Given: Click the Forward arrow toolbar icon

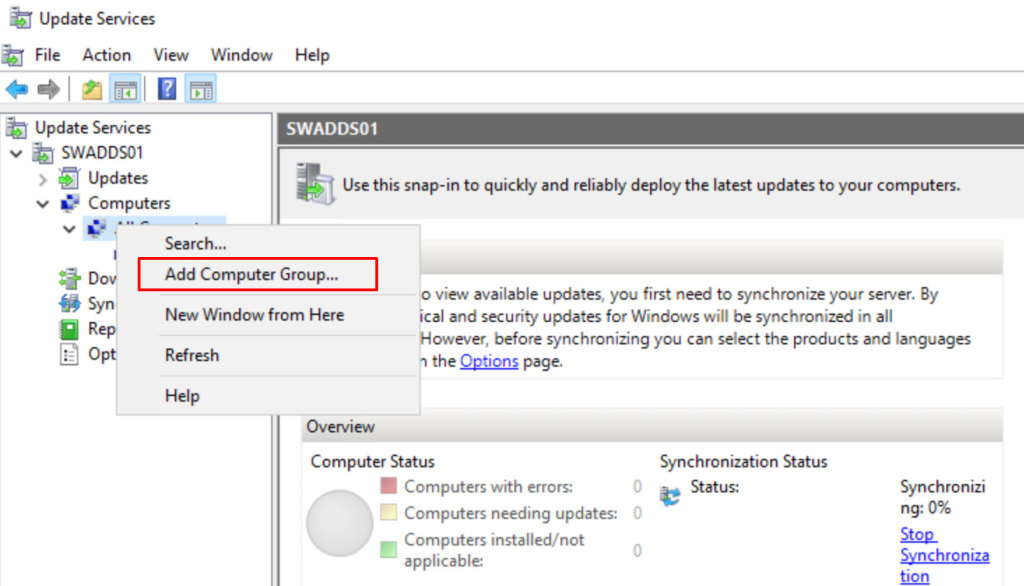Looking at the screenshot, I should point(48,89).
